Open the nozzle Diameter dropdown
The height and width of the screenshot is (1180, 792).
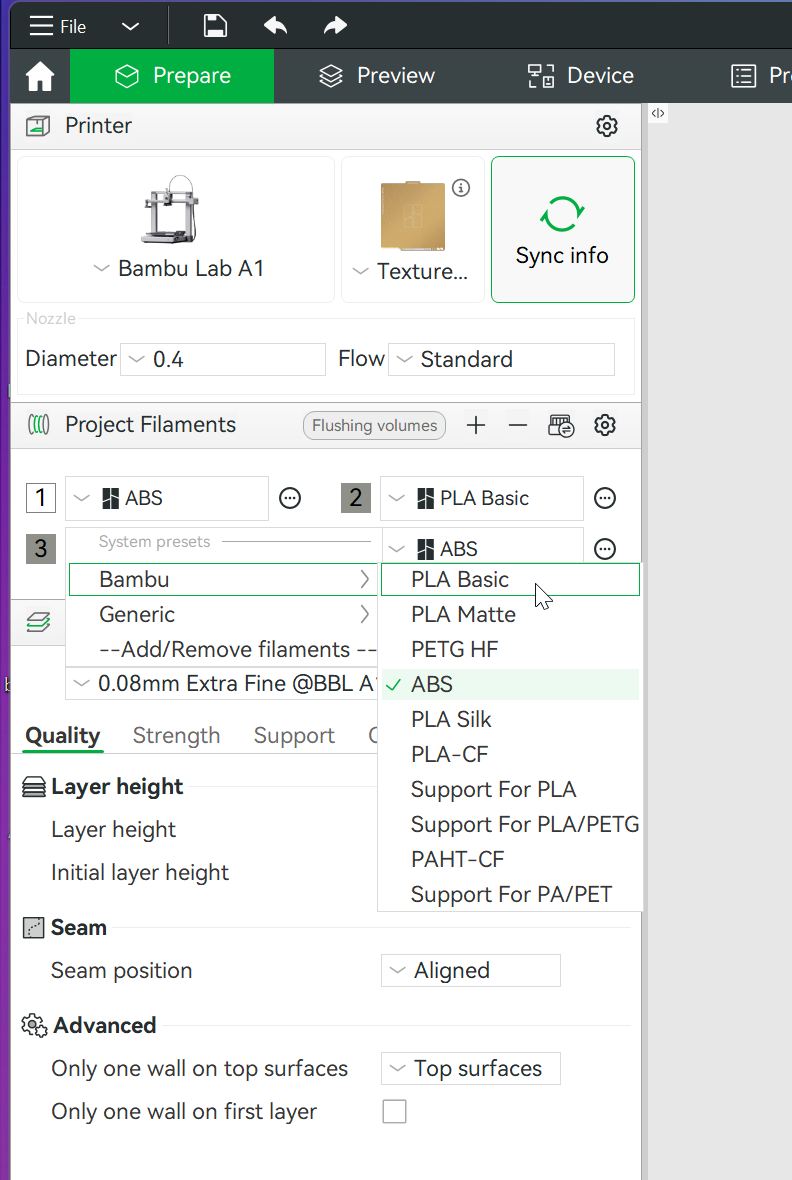tap(222, 359)
